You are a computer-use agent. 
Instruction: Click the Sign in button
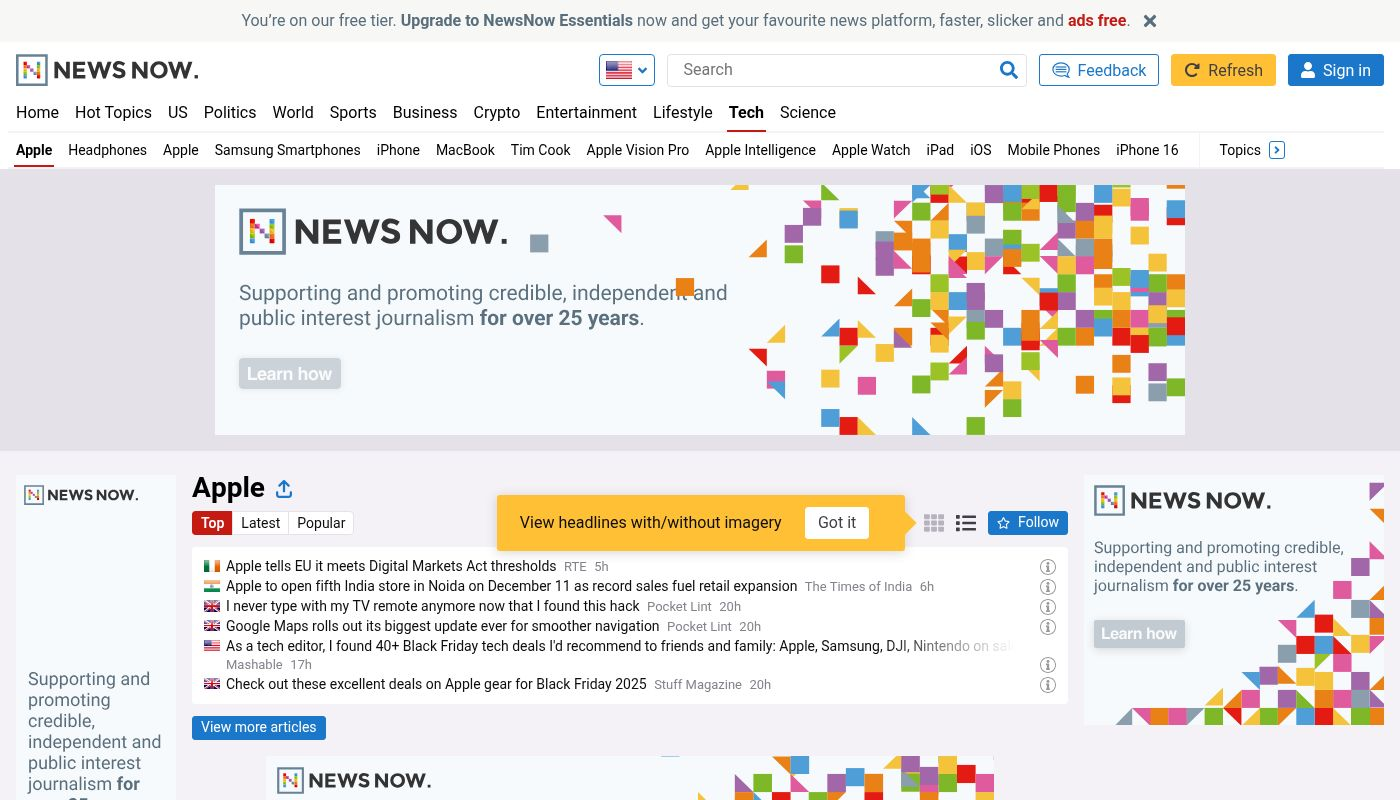[x=1335, y=70]
